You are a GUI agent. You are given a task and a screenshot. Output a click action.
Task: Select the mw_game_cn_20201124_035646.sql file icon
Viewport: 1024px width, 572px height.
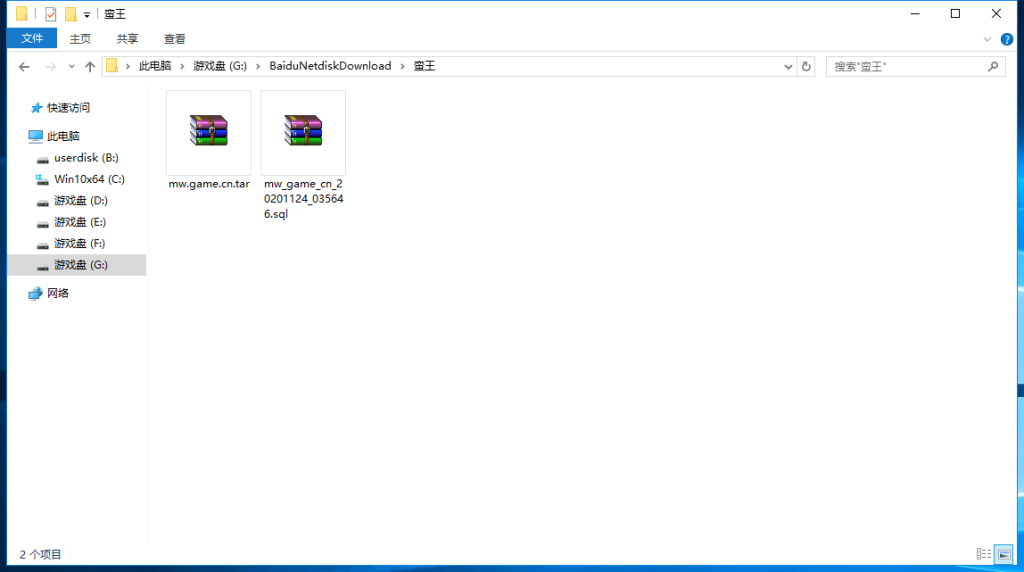(x=303, y=131)
